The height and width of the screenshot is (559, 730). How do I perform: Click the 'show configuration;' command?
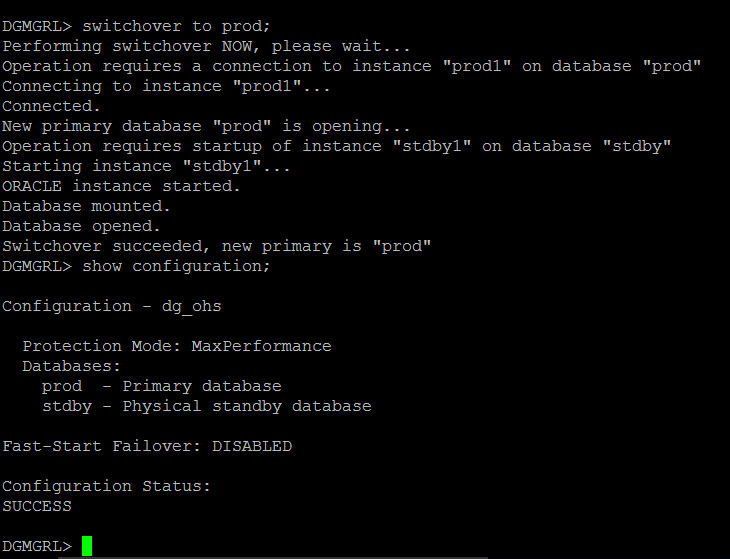tap(176, 266)
